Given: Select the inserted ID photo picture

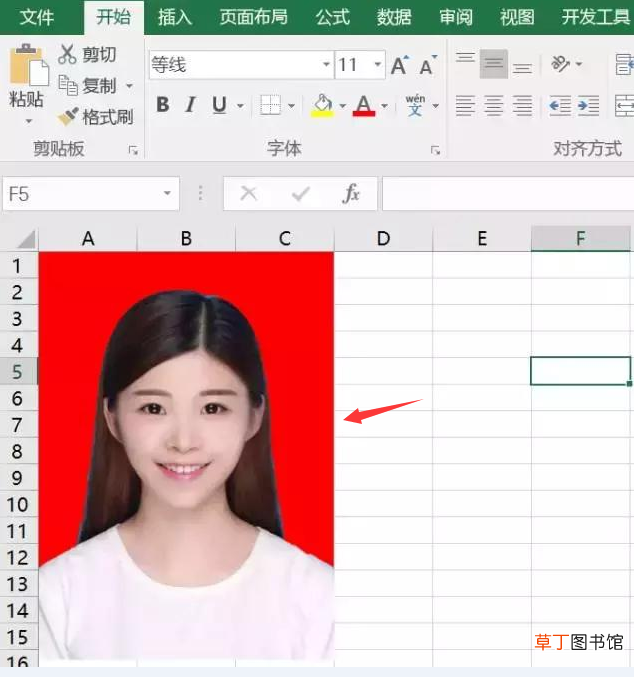Looking at the screenshot, I should (x=186, y=456).
